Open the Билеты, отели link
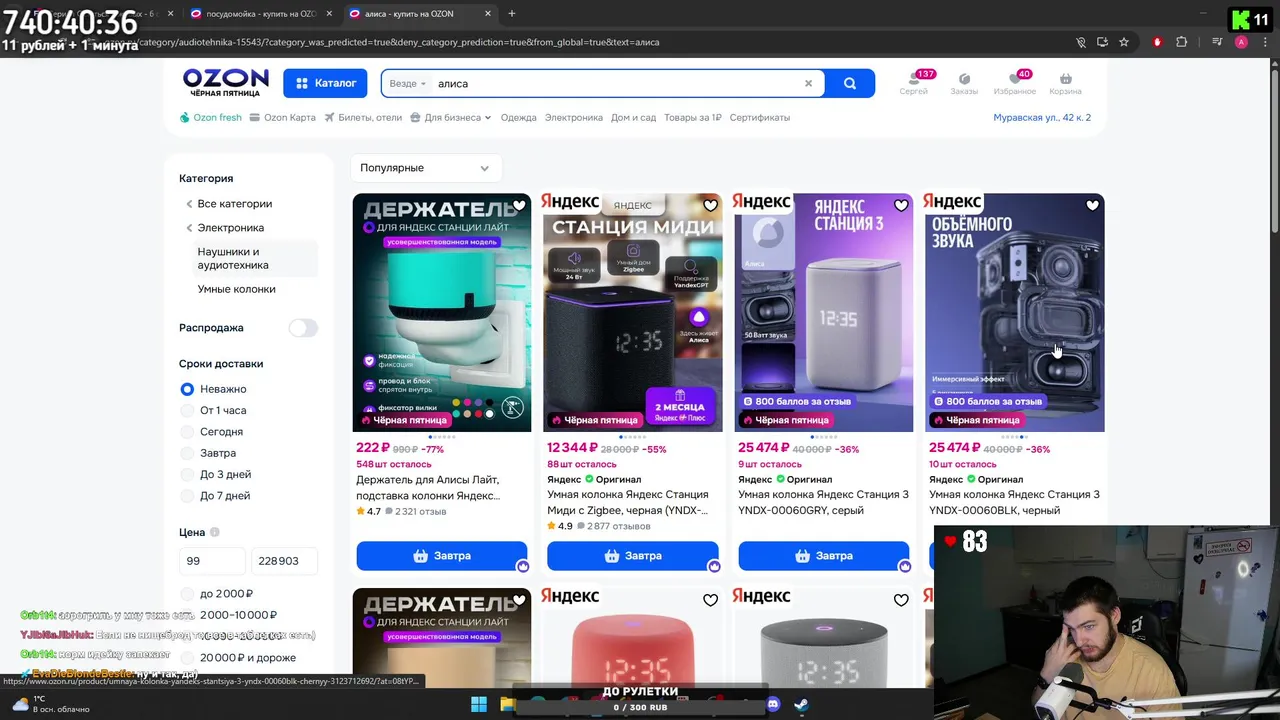Viewport: 1280px width, 720px height. tap(363, 118)
